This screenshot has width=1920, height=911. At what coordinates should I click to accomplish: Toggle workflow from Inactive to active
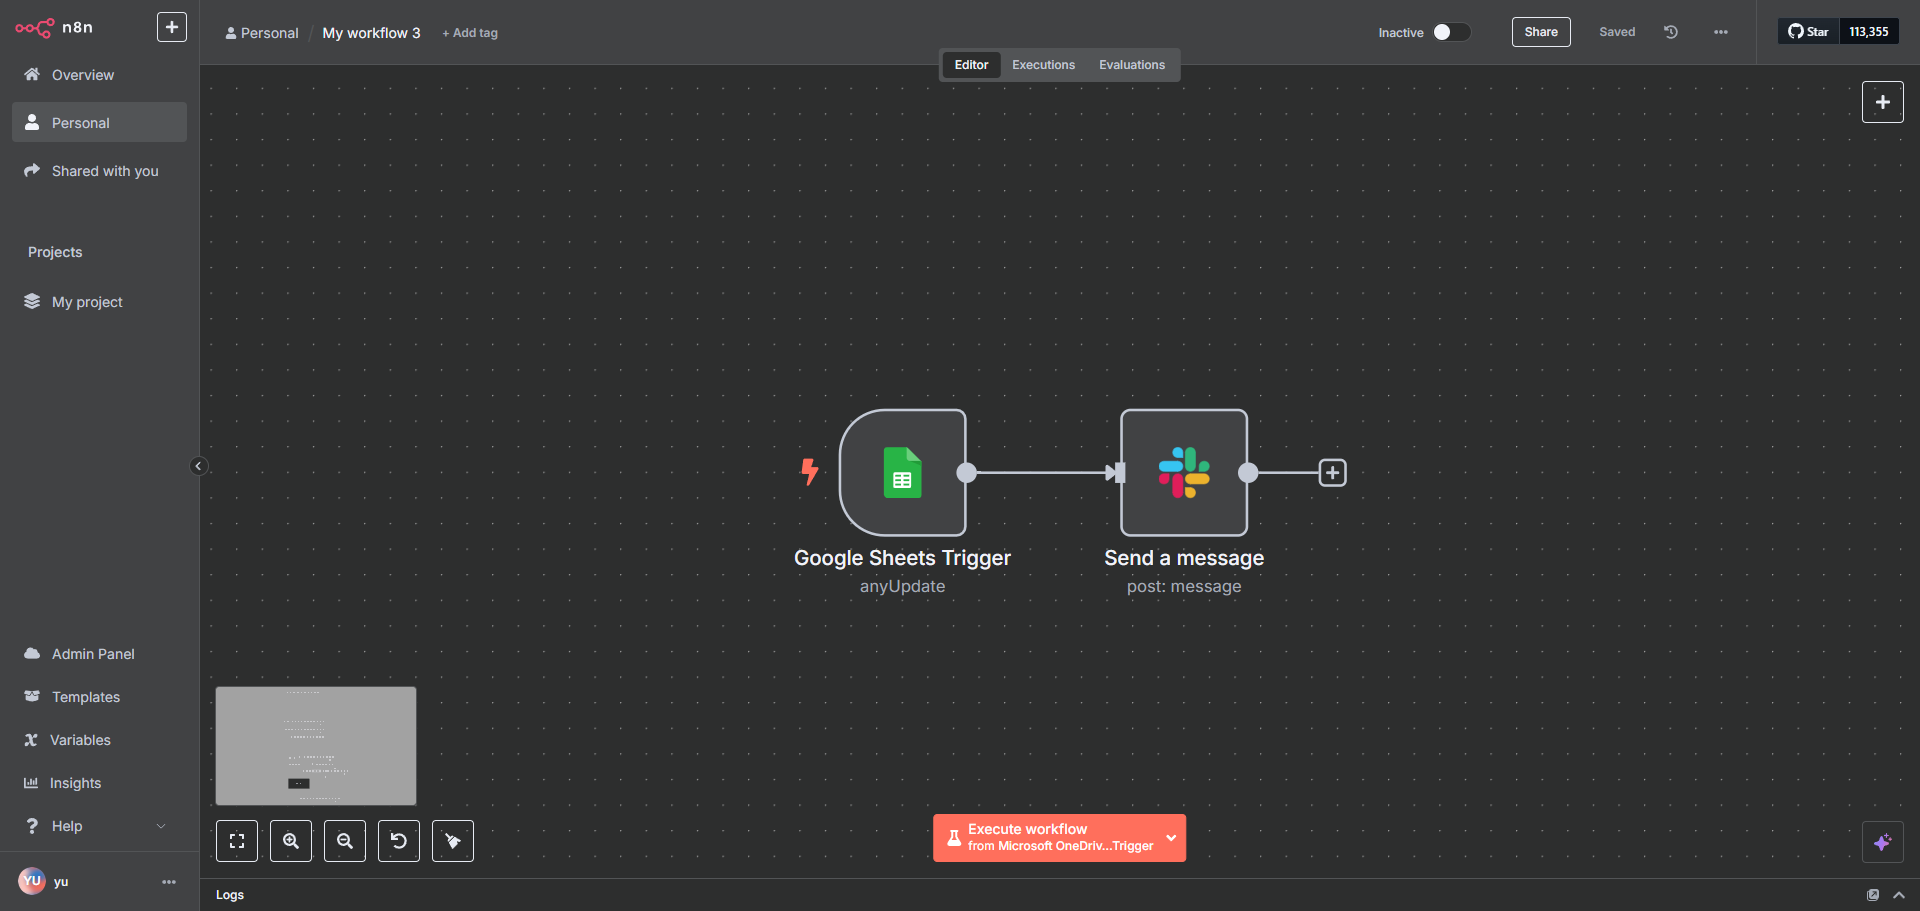(1451, 32)
